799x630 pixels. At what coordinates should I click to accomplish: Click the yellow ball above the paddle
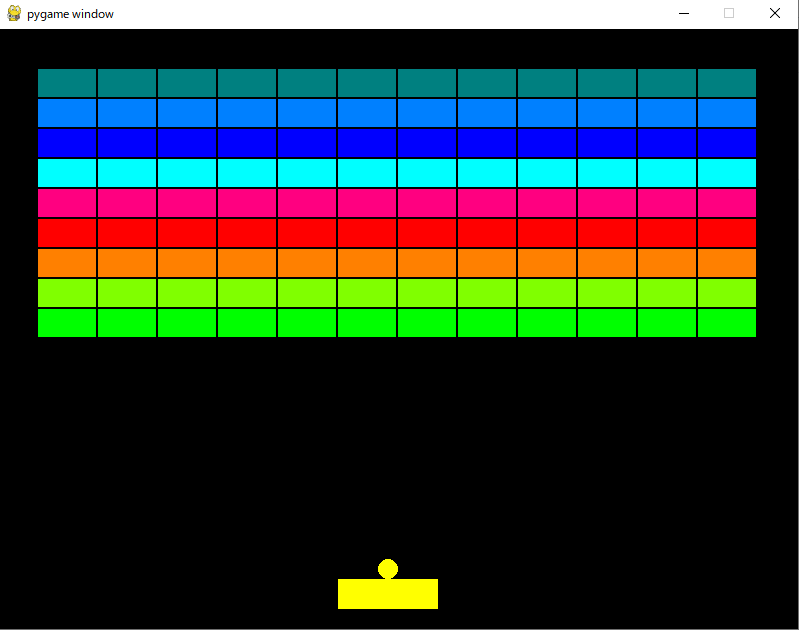(x=388, y=569)
